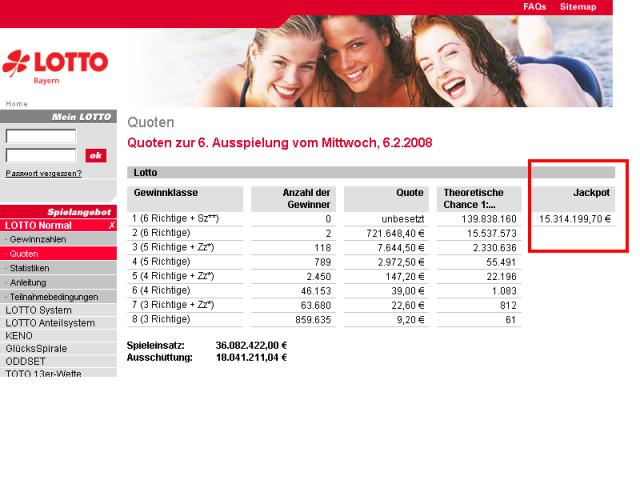Click the Mein LOTTO panel header
Viewport: 640px width, 480px height.
pos(58,117)
